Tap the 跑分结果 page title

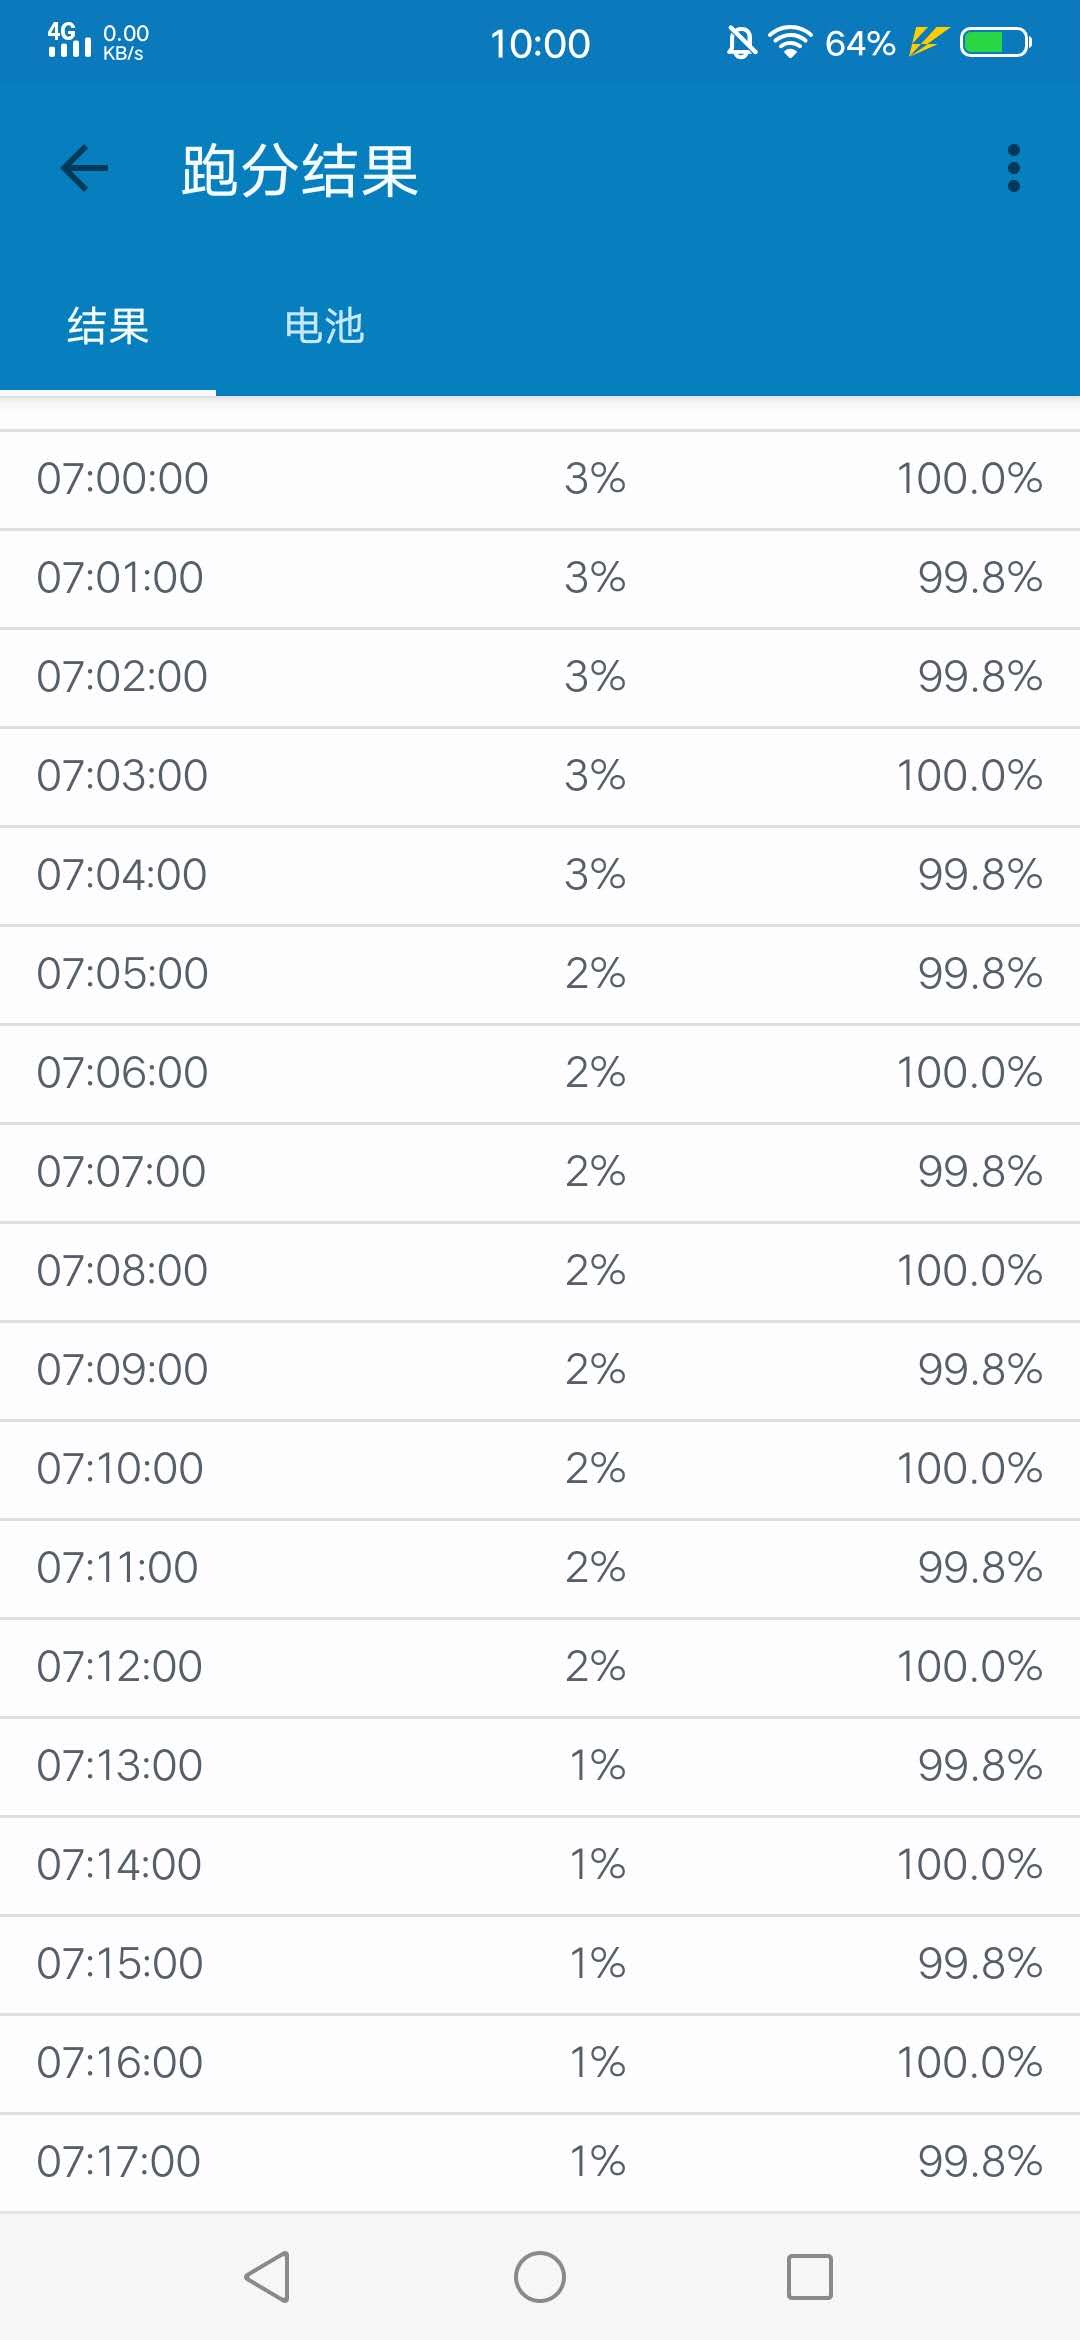[x=299, y=170]
